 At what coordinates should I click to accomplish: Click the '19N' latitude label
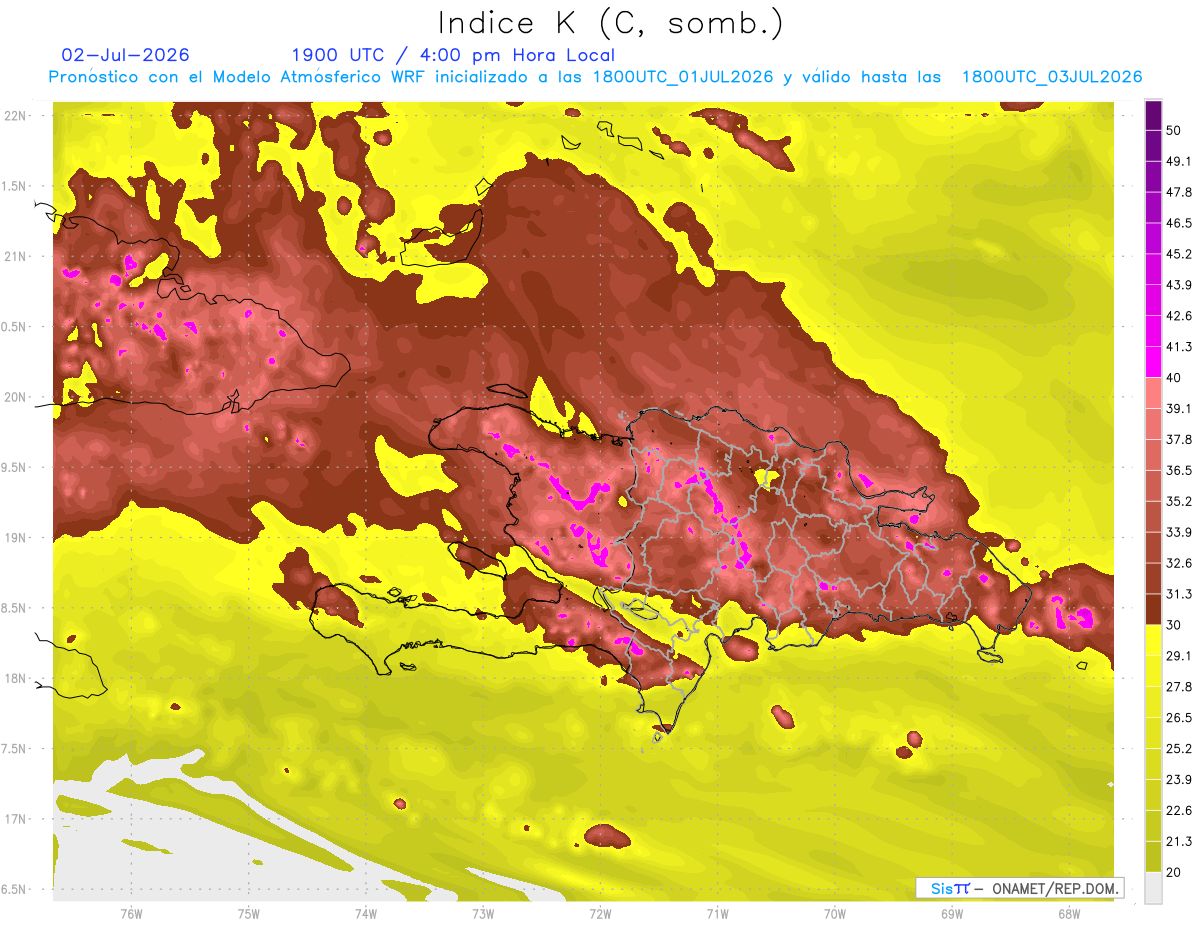(x=15, y=537)
